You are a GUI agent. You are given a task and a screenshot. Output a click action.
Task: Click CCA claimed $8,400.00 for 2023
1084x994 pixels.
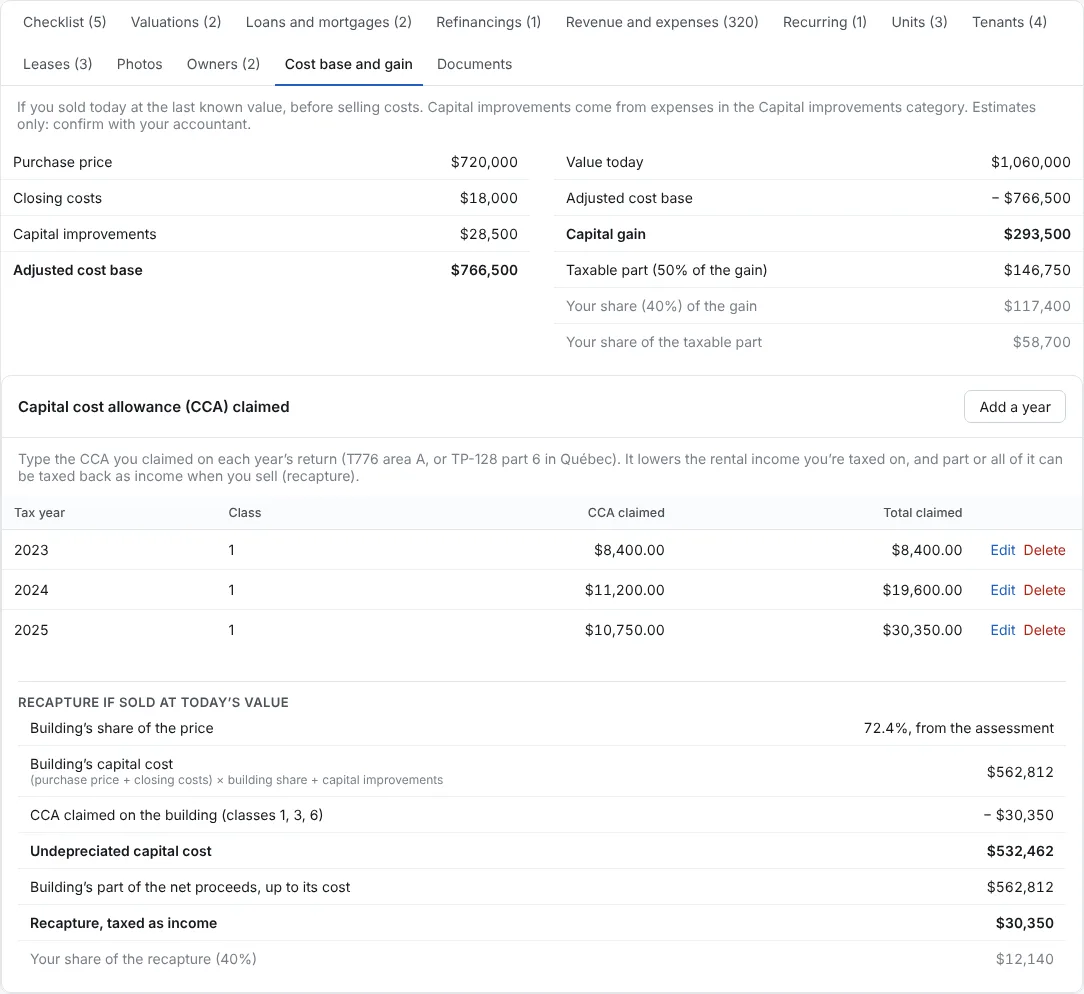(x=629, y=550)
